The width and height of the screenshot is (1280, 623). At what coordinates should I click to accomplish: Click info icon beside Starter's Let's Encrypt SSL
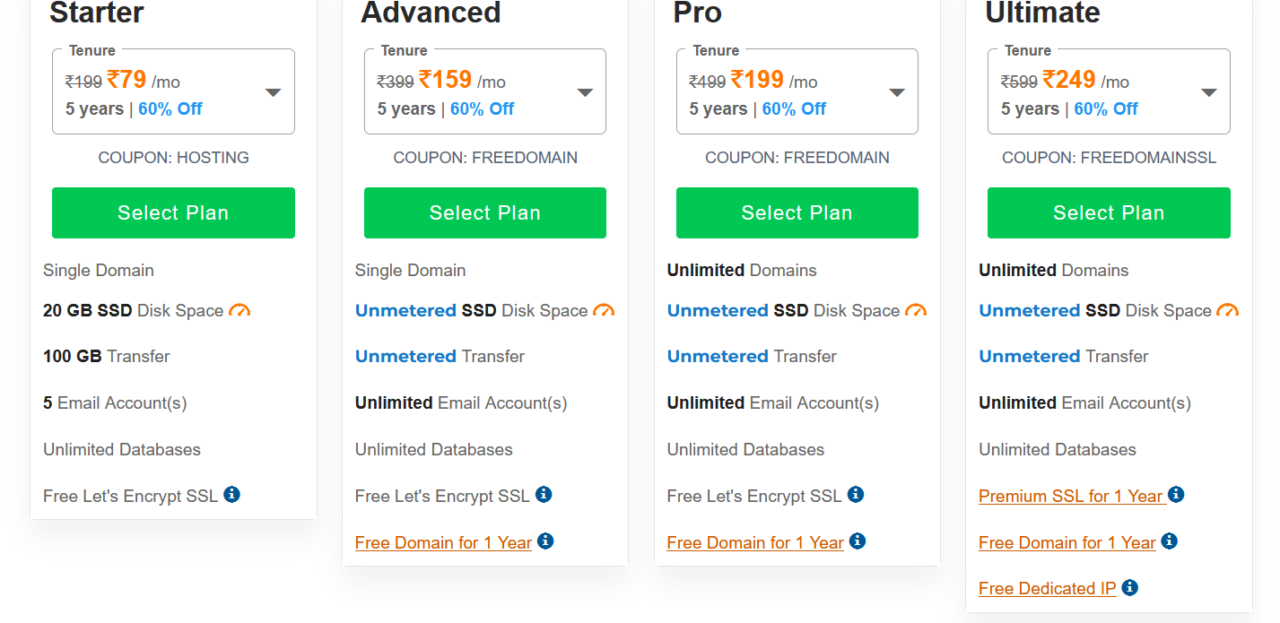232,494
